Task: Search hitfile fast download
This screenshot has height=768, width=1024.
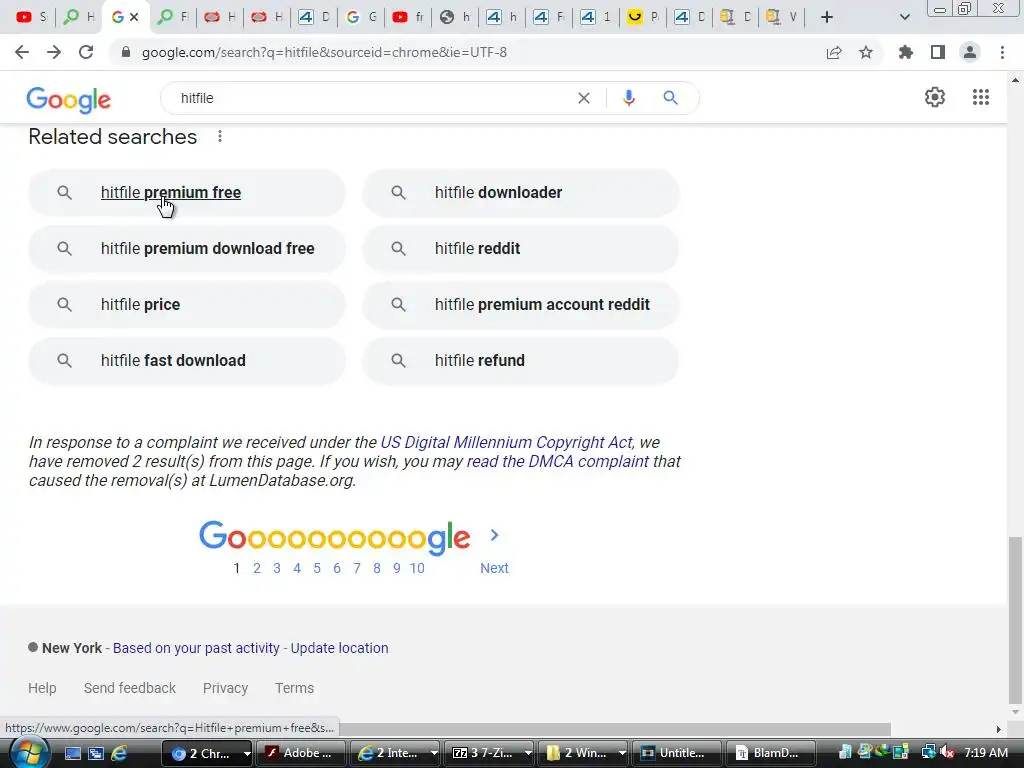Action: [186, 360]
